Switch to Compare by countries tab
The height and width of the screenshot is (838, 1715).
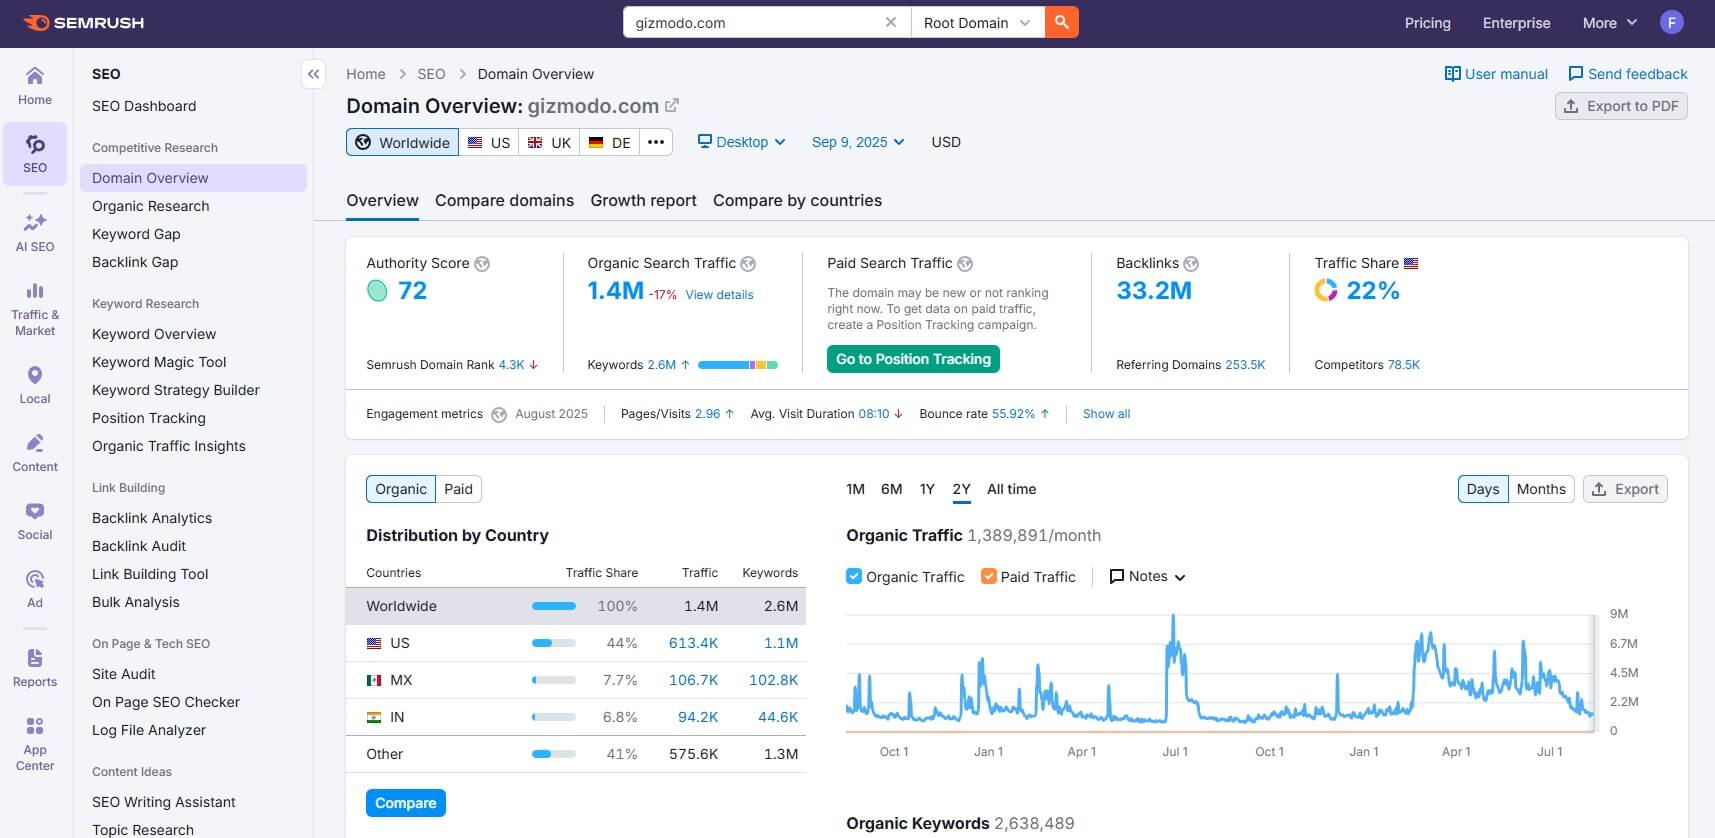click(x=797, y=200)
